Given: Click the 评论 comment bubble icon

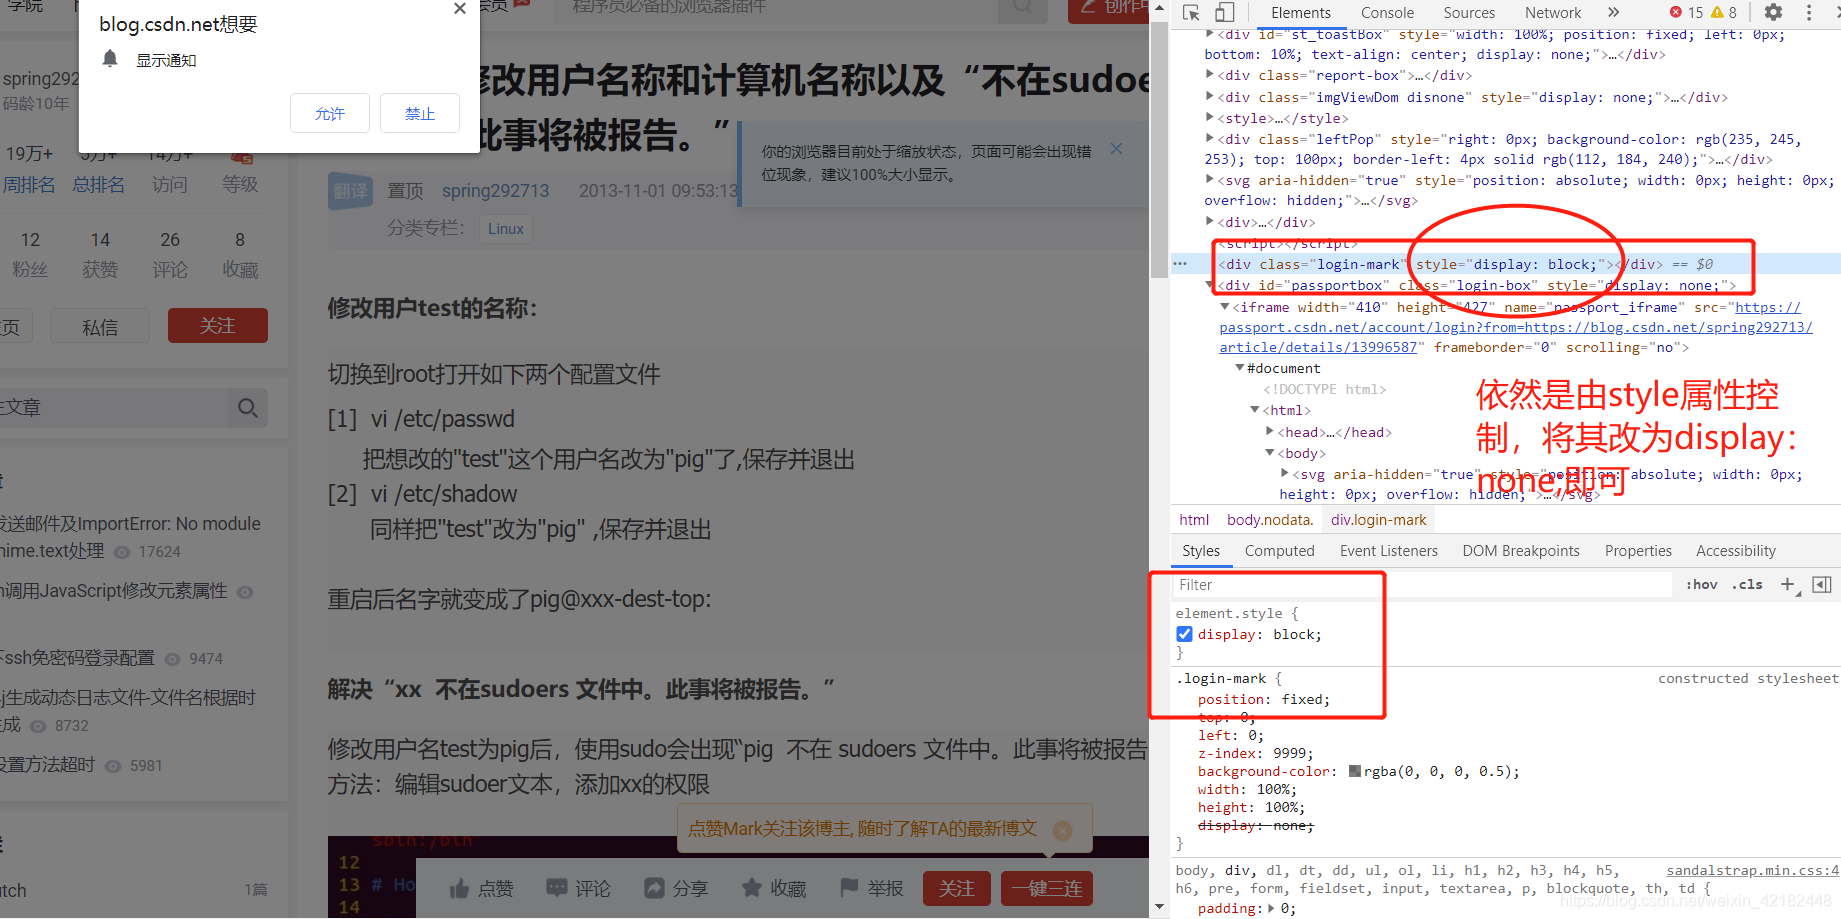Looking at the screenshot, I should pyautogui.click(x=556, y=888).
